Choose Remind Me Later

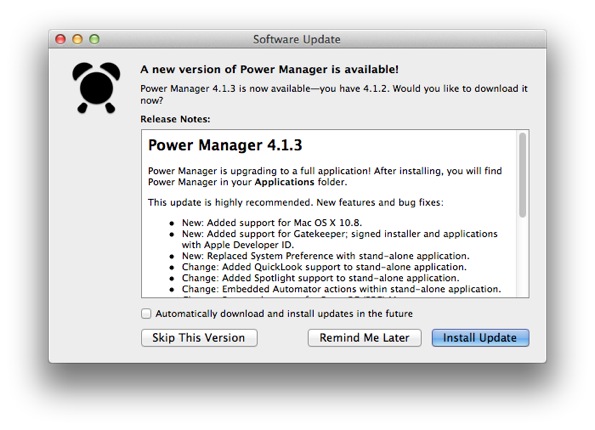point(364,337)
